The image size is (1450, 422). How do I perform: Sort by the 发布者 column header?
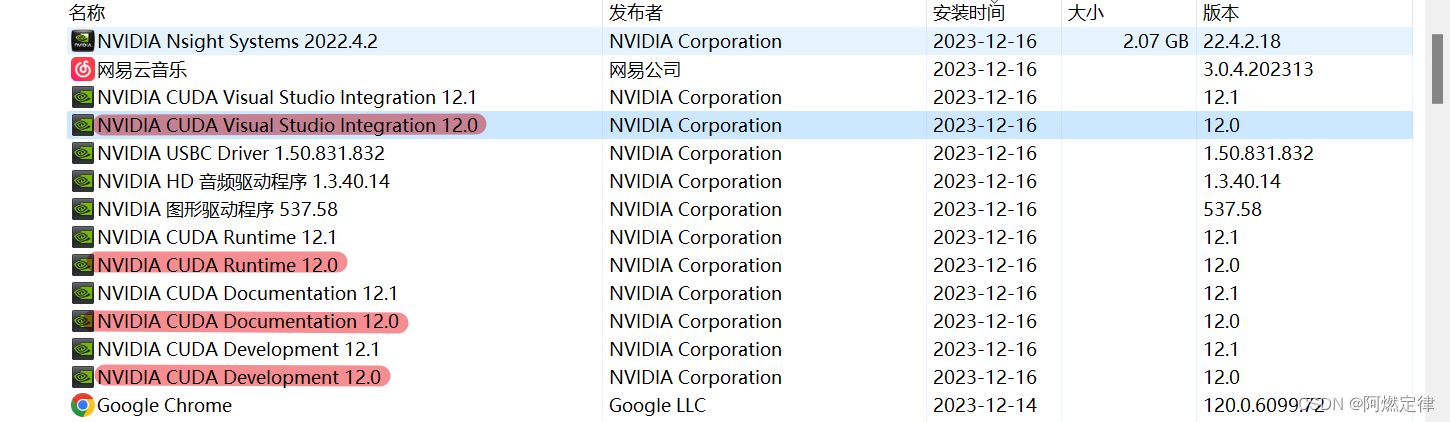[x=636, y=13]
